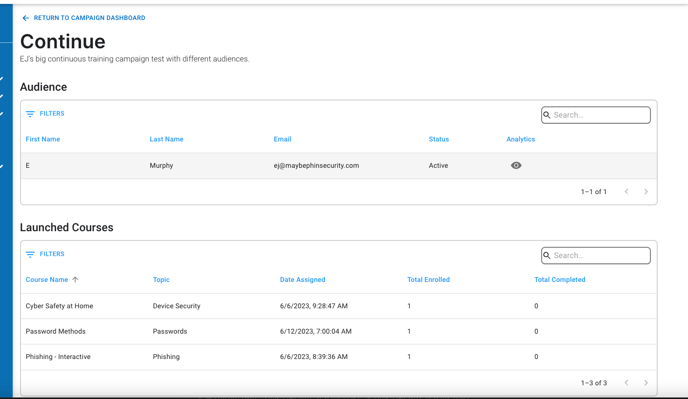Sort Audience table by Status
The width and height of the screenshot is (688, 399).
pyautogui.click(x=439, y=139)
